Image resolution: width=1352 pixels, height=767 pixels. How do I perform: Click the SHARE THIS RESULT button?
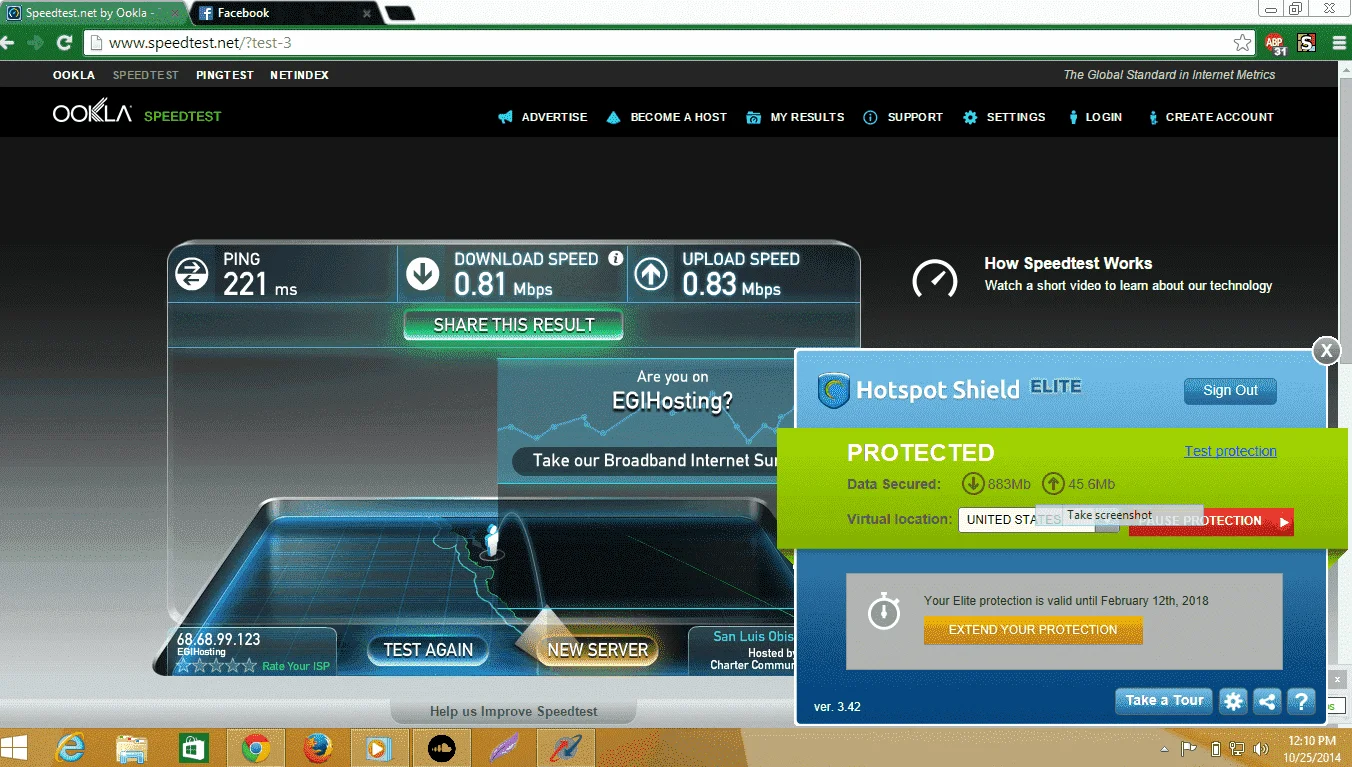[x=513, y=325]
